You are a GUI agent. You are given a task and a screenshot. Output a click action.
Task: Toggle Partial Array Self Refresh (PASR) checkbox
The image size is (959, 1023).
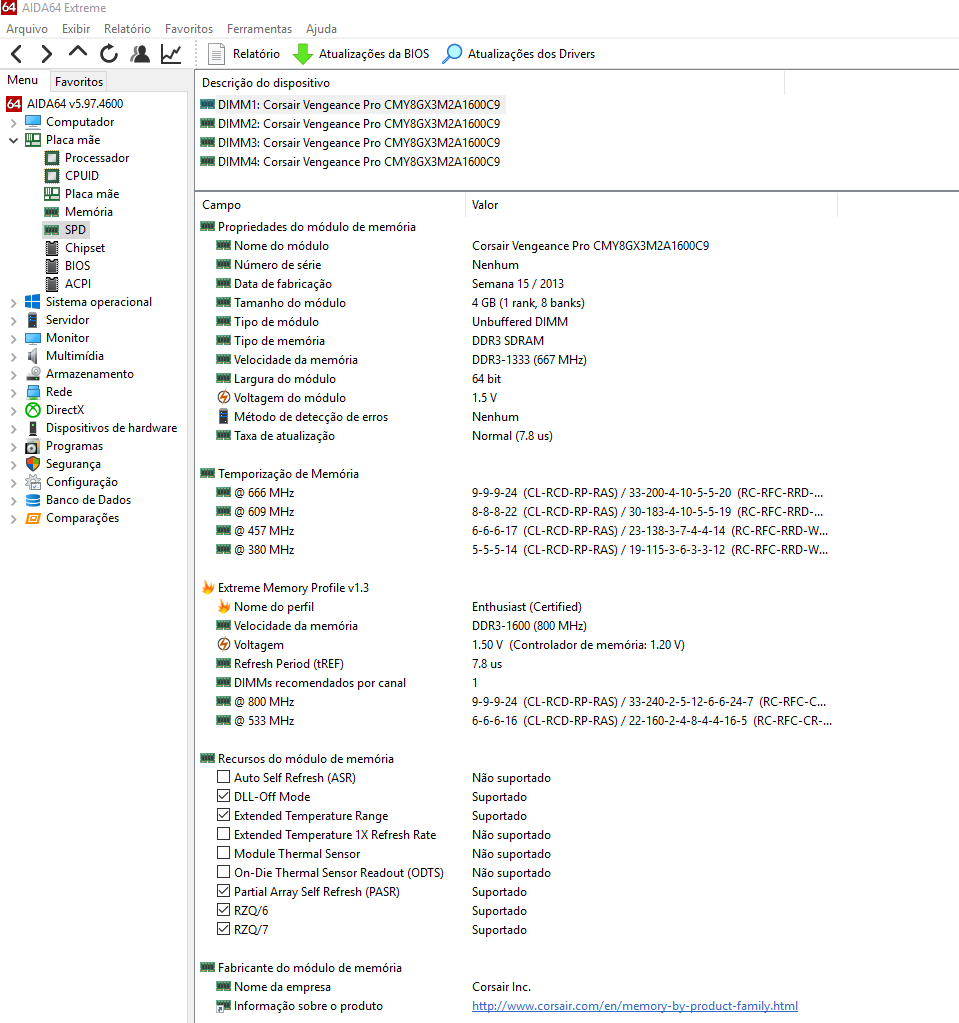(x=223, y=891)
